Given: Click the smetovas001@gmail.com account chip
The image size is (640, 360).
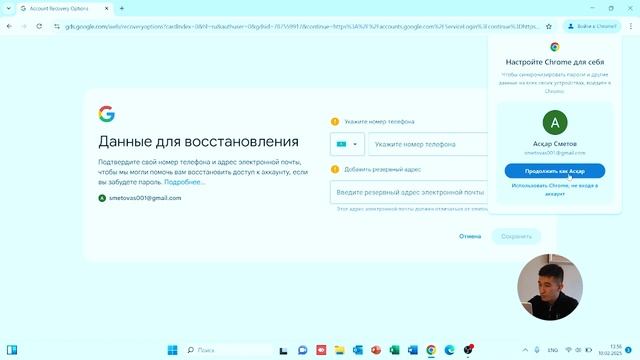Looking at the screenshot, I should coord(140,198).
